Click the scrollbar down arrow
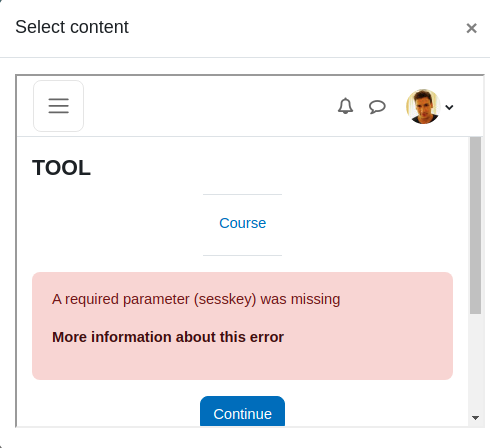The image size is (490, 448). pyautogui.click(x=475, y=417)
